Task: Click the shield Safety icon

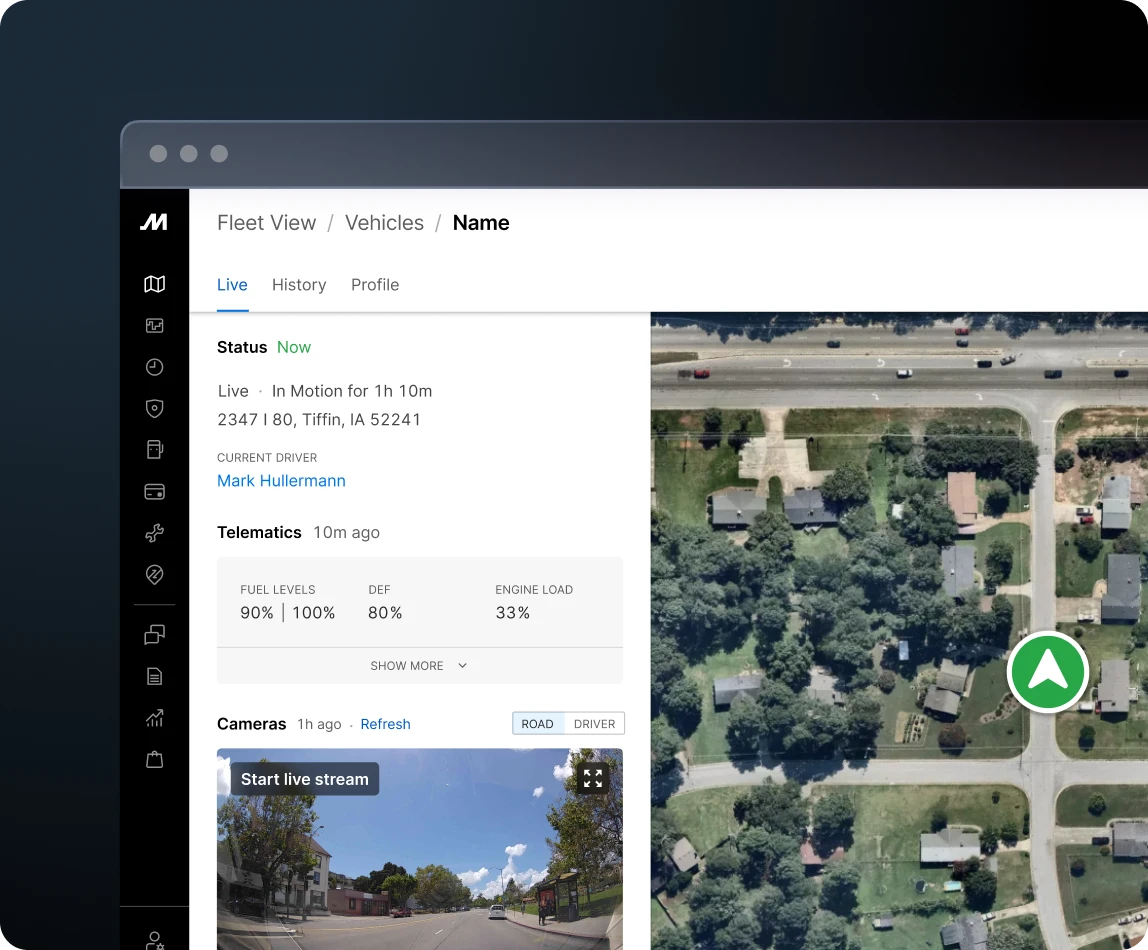Action: pyautogui.click(x=154, y=408)
